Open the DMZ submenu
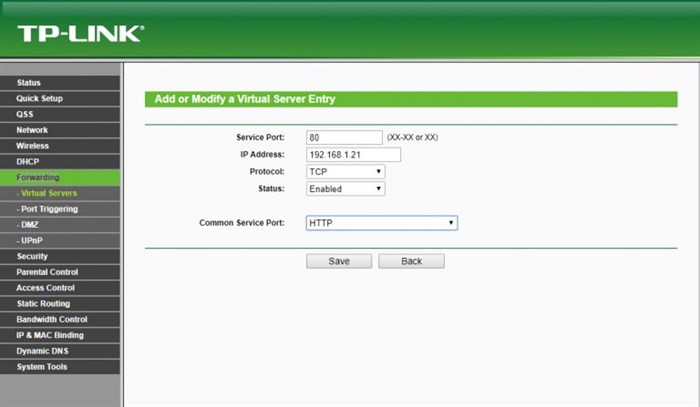 (x=60, y=225)
